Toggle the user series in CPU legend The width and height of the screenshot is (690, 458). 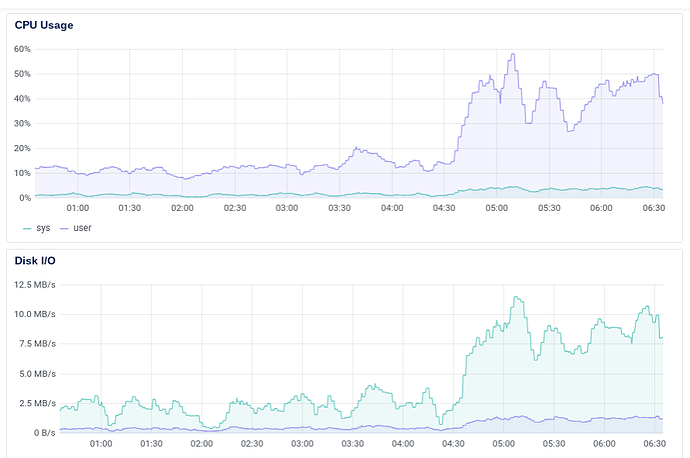(x=76, y=228)
